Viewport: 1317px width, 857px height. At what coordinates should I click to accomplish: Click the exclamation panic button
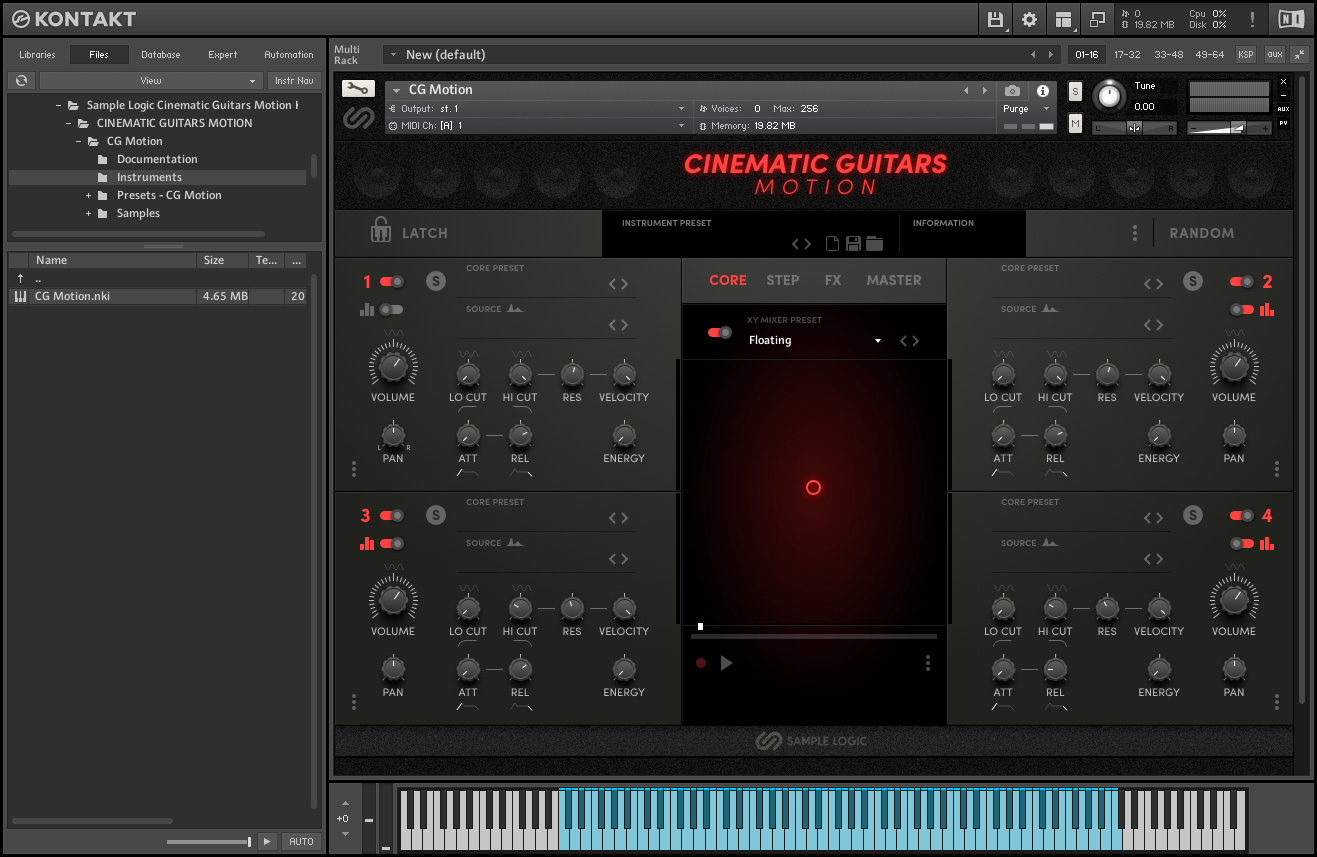[1252, 19]
